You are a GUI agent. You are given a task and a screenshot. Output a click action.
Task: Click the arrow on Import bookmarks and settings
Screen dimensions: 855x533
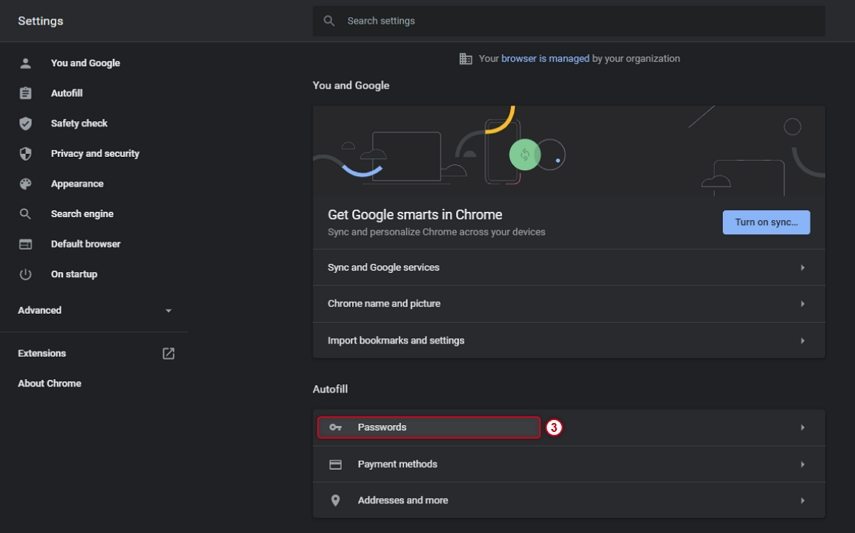tap(803, 340)
